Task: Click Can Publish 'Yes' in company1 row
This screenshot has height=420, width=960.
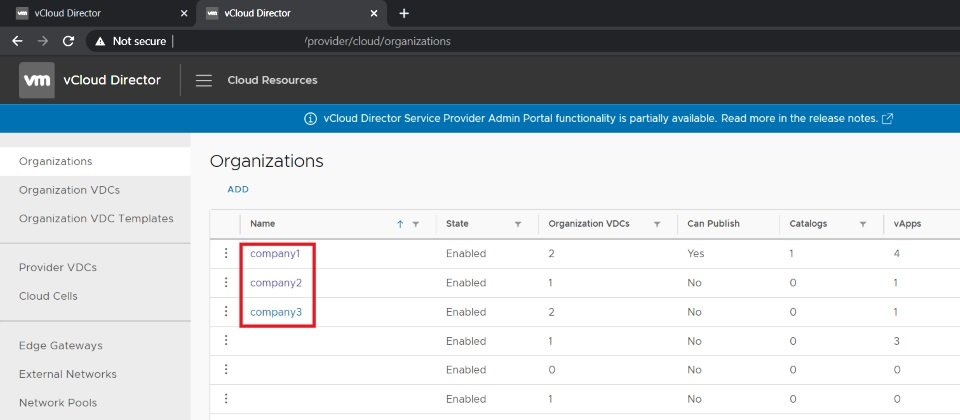Action: point(696,253)
